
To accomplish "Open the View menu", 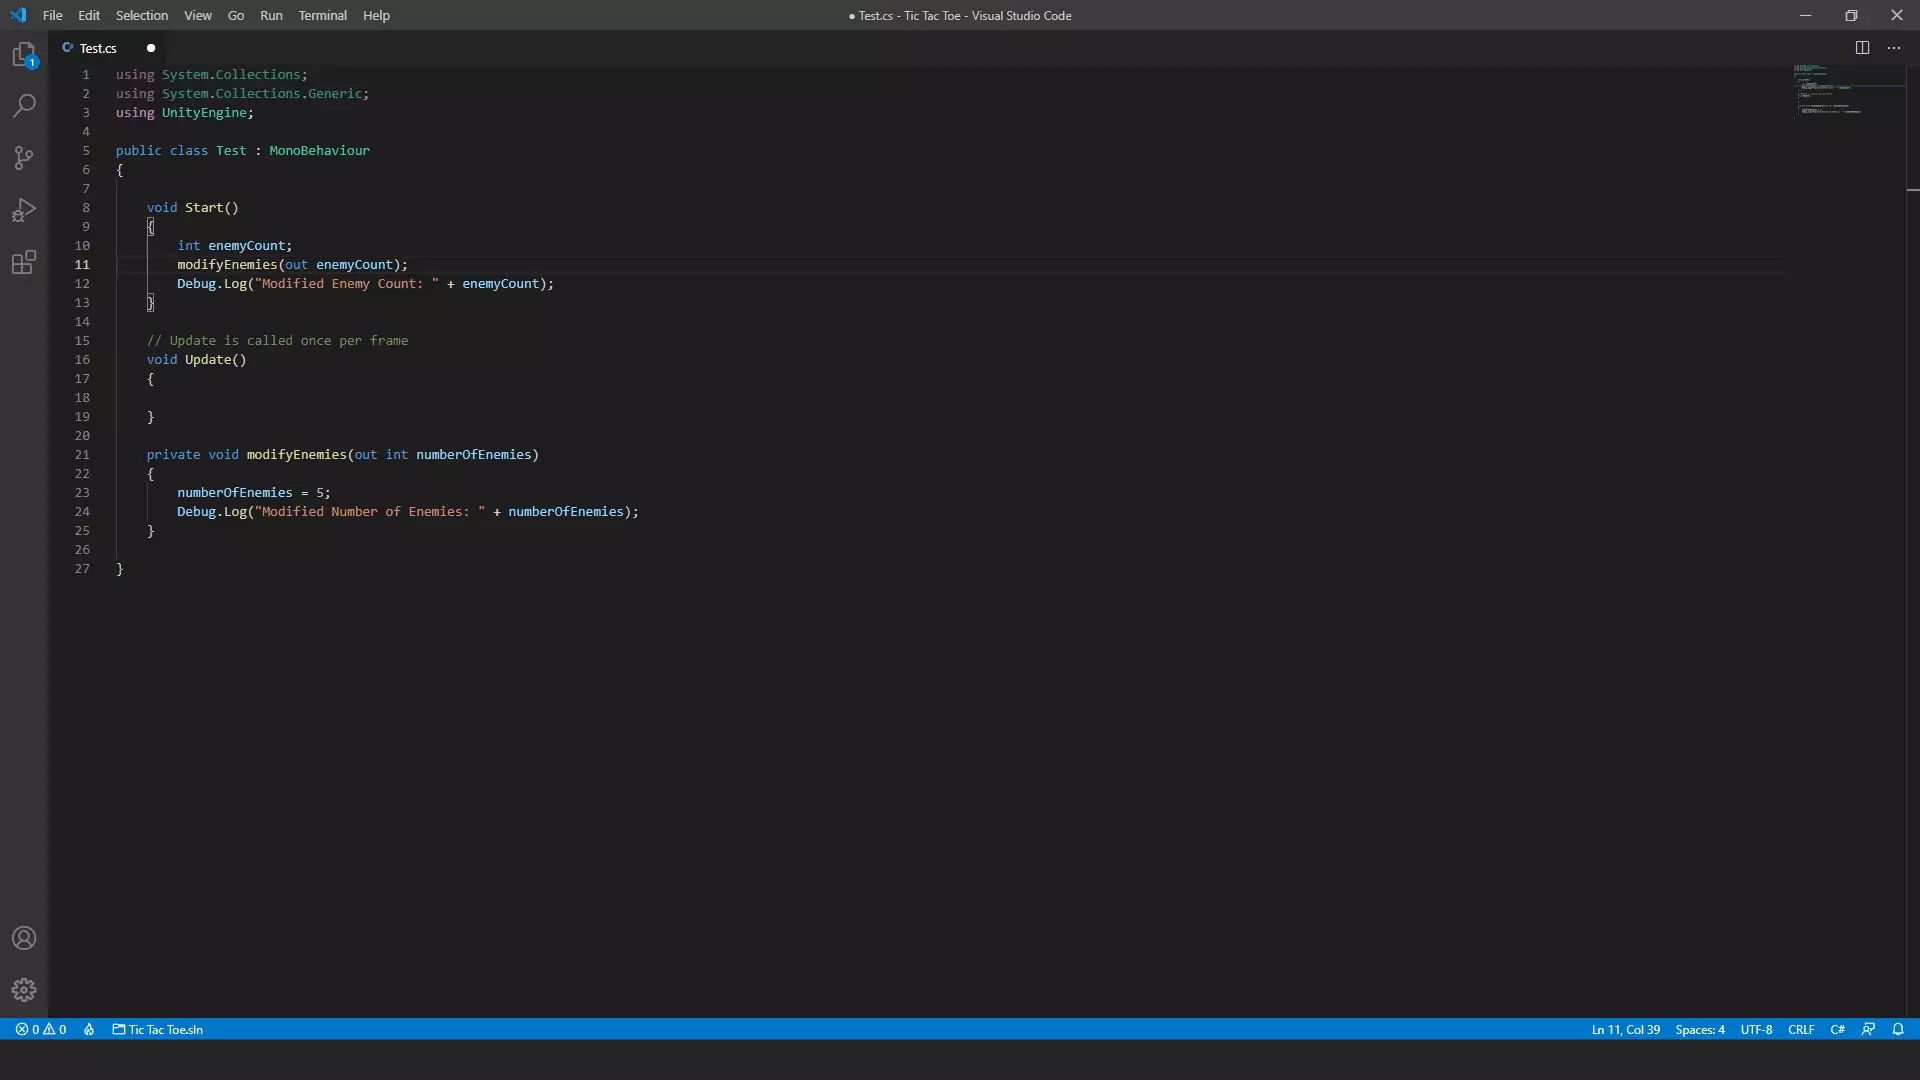I will (x=198, y=15).
